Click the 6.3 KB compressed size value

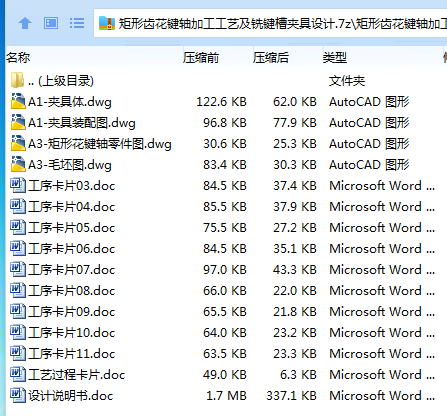click(x=298, y=375)
